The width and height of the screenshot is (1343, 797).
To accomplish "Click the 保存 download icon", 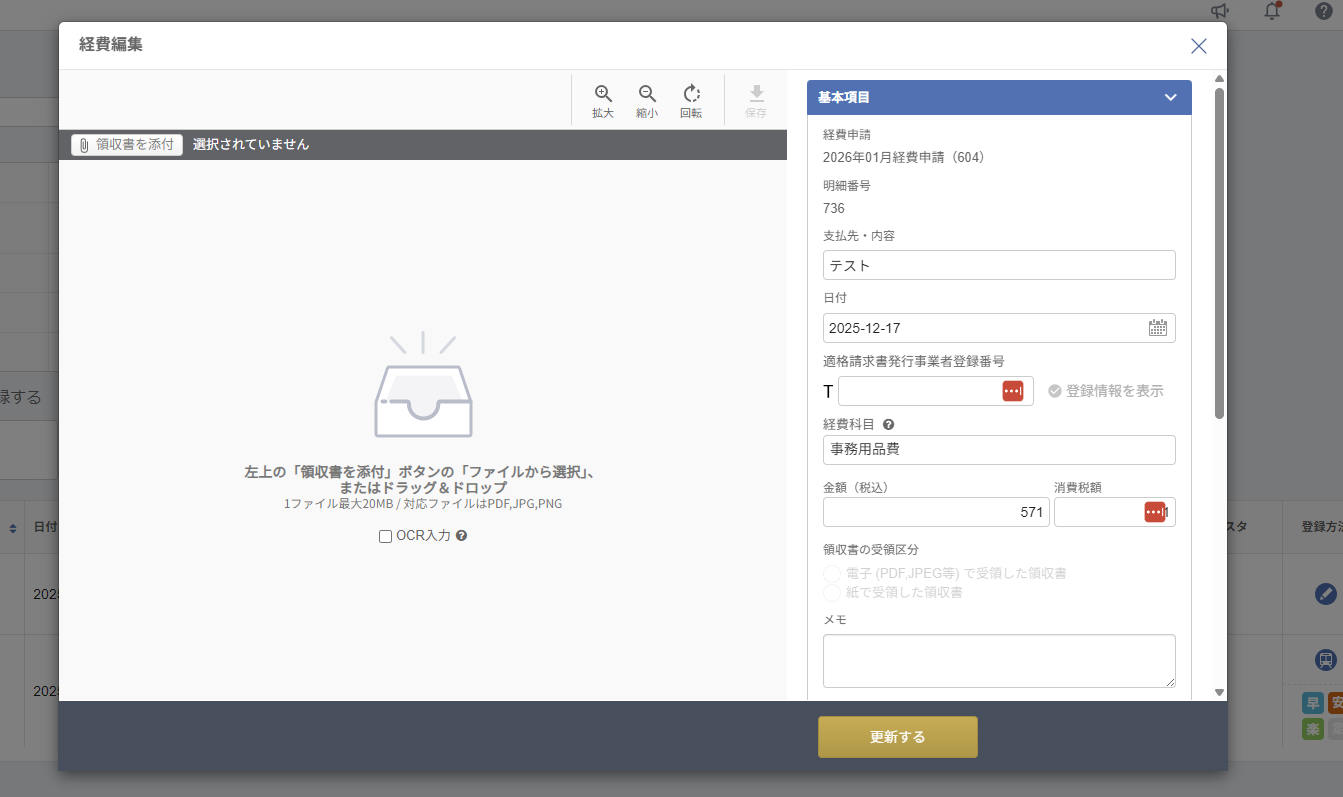I will click(x=756, y=94).
